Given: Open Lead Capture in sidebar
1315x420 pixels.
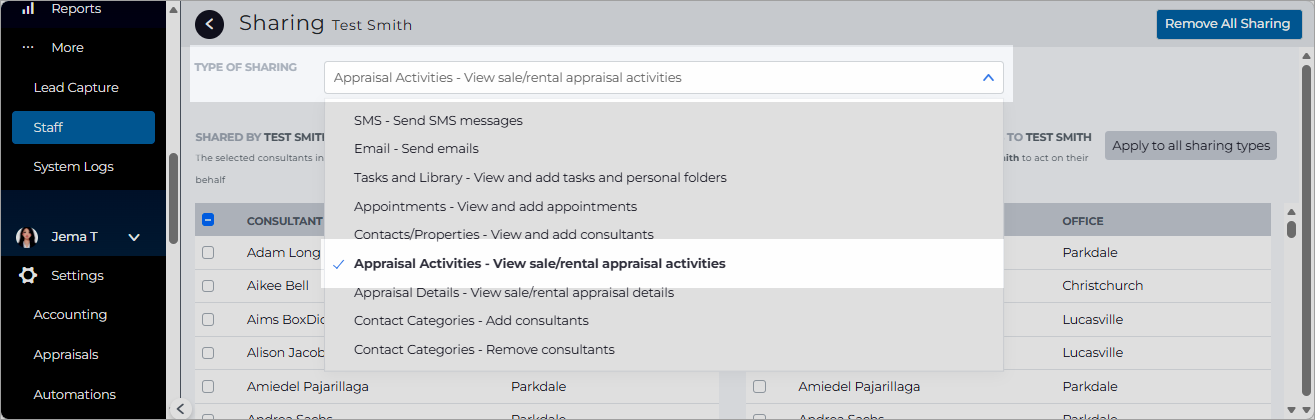Looking at the screenshot, I should [x=76, y=87].
